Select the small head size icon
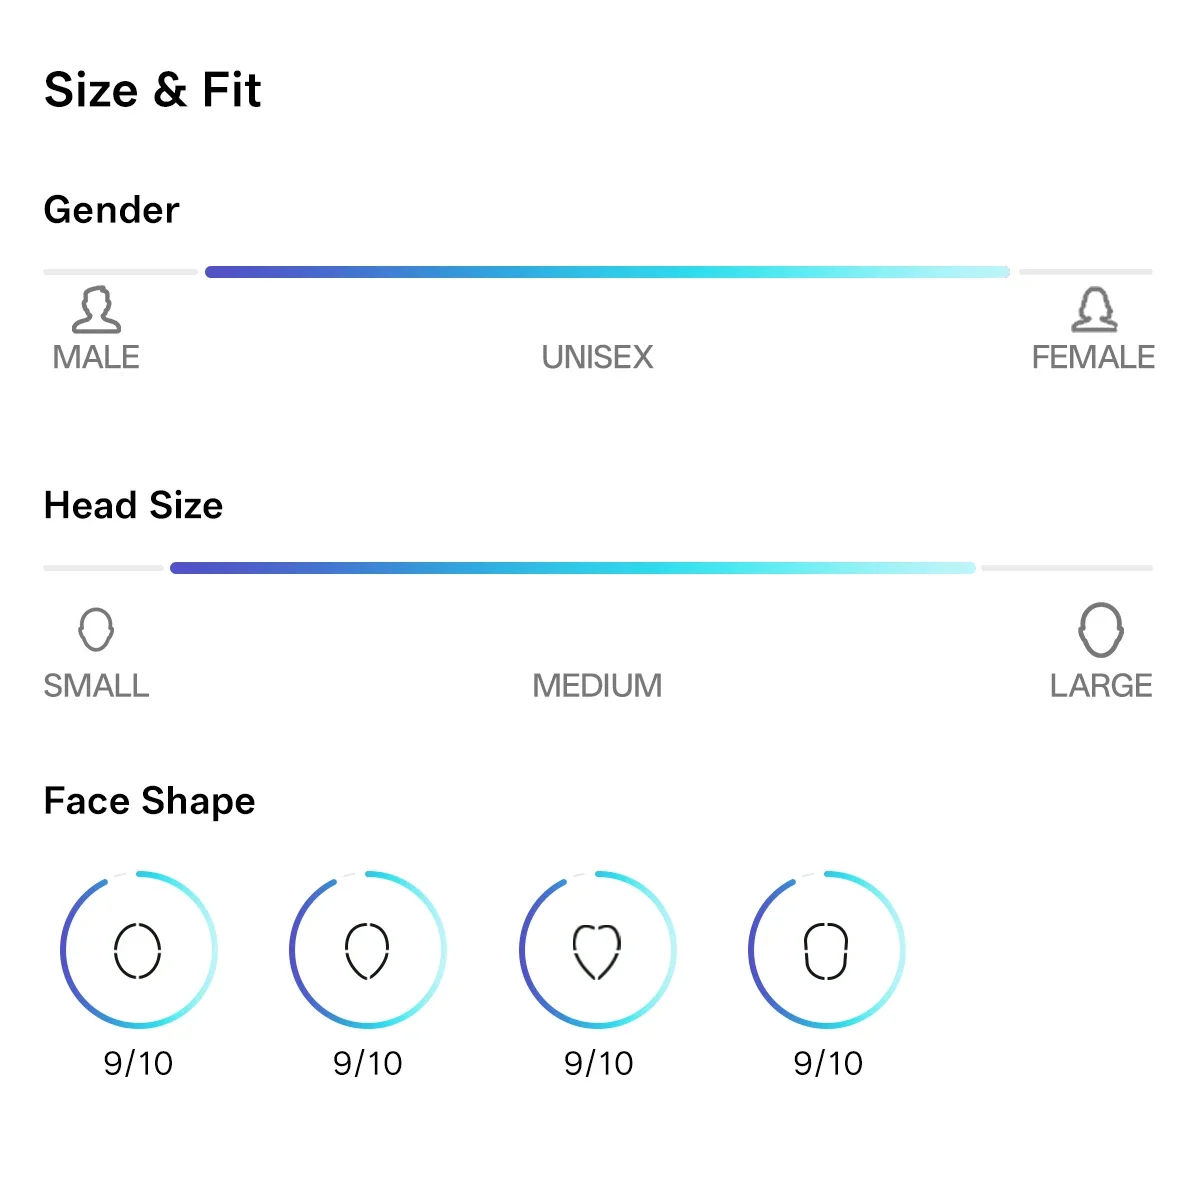The height and width of the screenshot is (1201, 1200). (96, 630)
